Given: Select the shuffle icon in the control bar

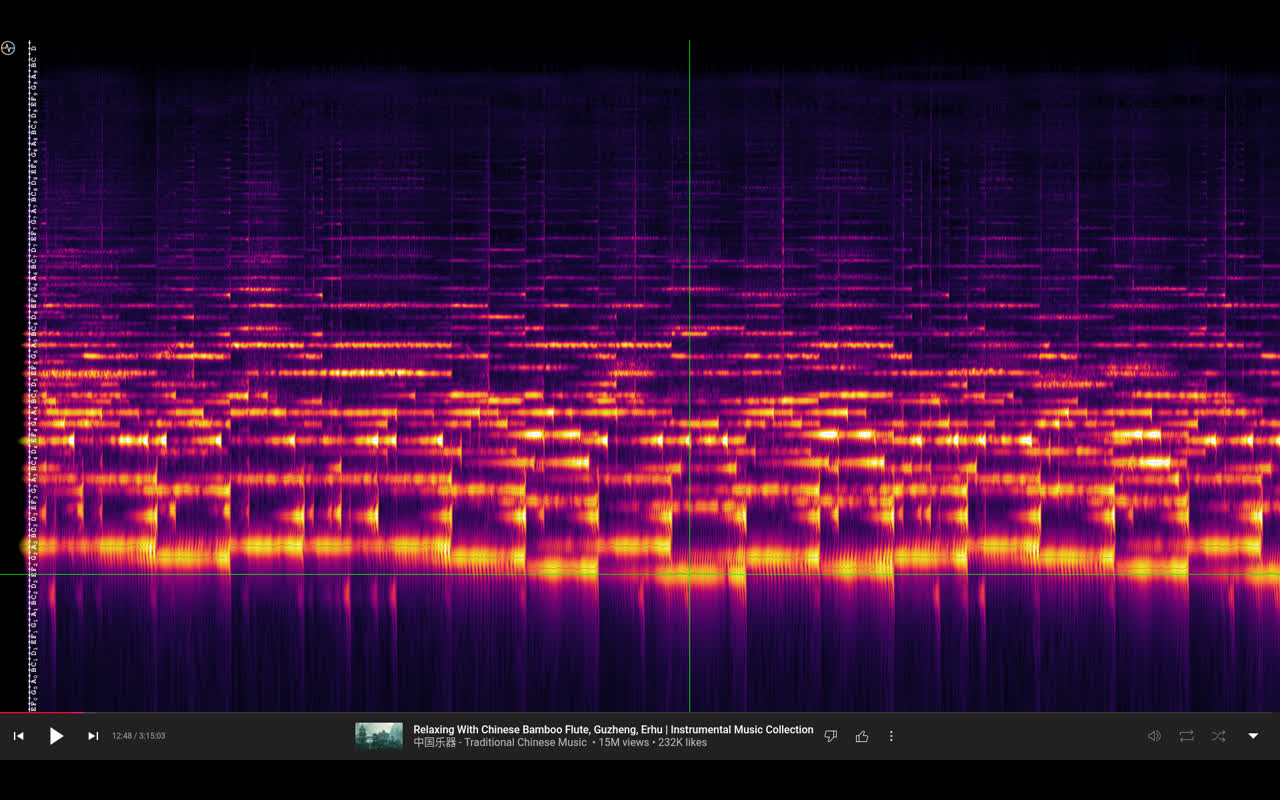Looking at the screenshot, I should coord(1218,736).
